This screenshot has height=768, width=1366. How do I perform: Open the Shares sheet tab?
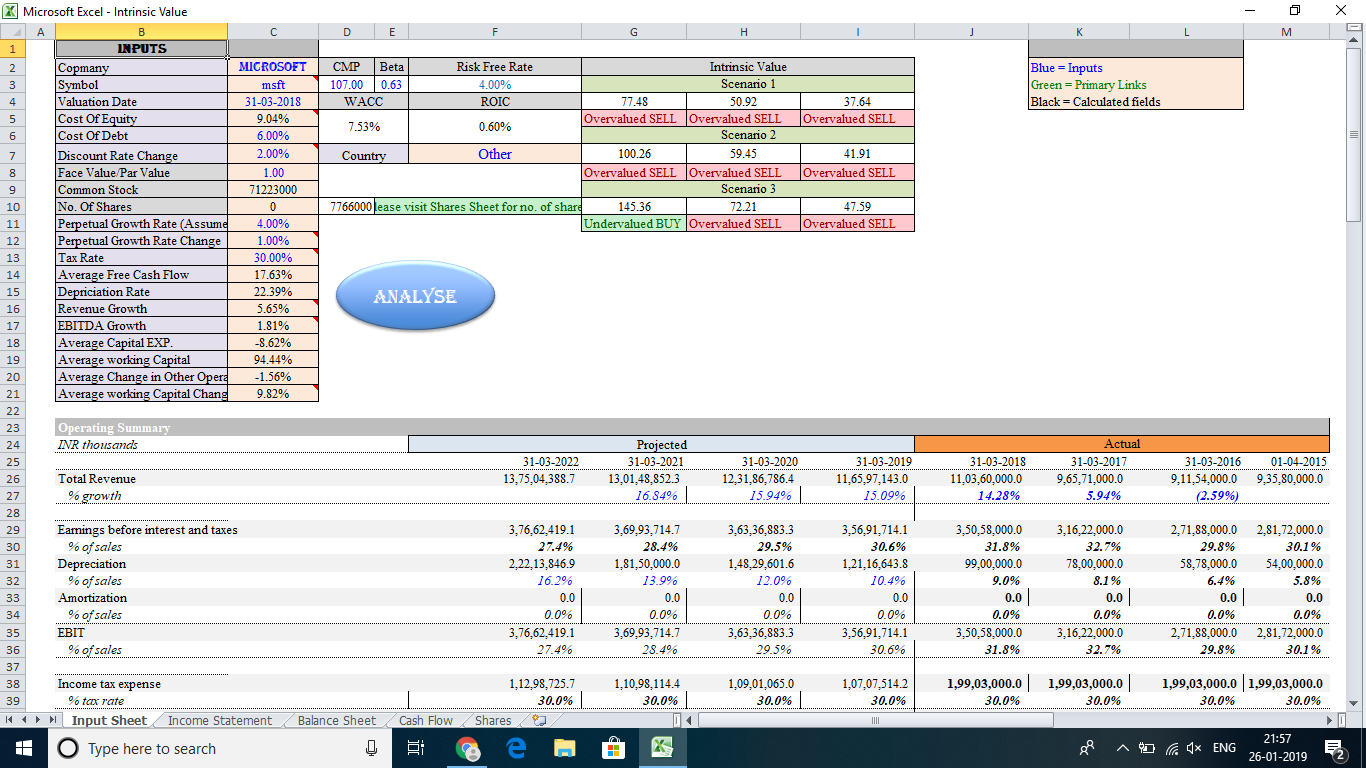click(x=493, y=720)
